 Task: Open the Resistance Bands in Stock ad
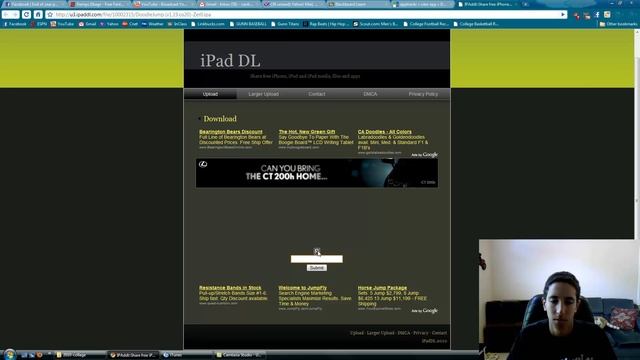point(230,288)
